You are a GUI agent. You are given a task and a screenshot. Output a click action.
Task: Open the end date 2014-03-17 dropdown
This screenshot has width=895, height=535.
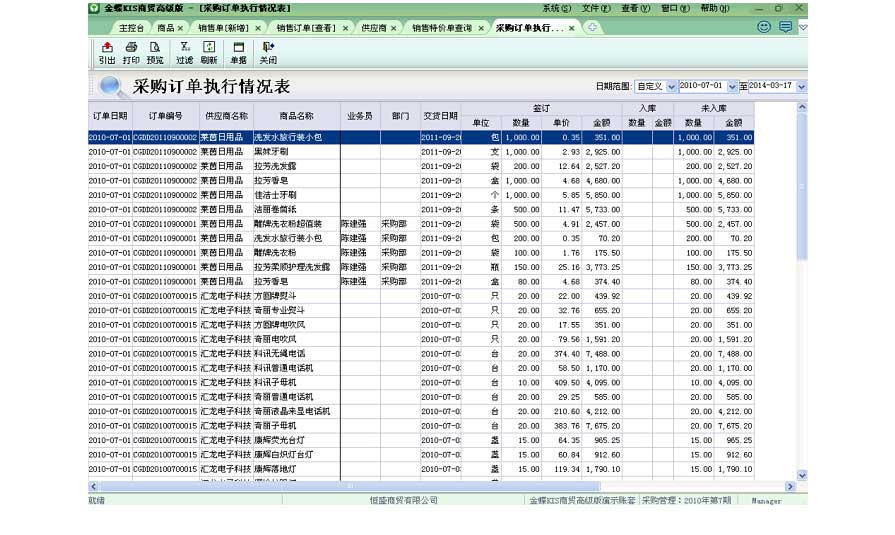coord(802,87)
